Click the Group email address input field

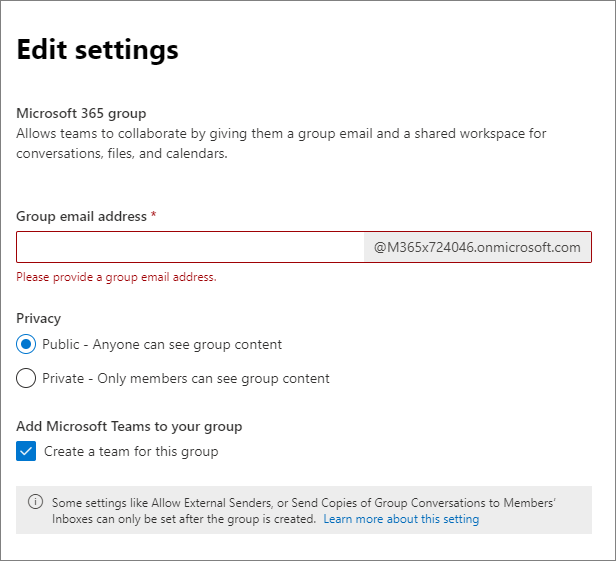[x=190, y=247]
